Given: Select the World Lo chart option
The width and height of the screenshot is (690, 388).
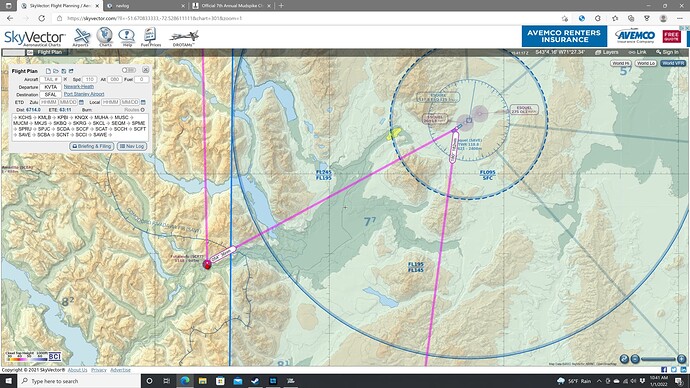Looking at the screenshot, I should [x=646, y=63].
